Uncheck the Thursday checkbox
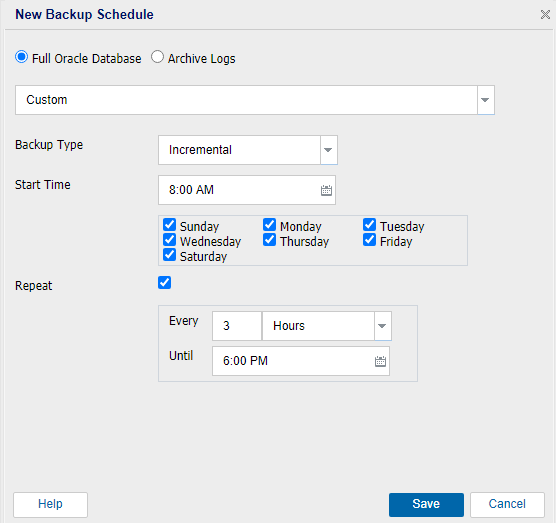The image size is (556, 523). tap(269, 240)
